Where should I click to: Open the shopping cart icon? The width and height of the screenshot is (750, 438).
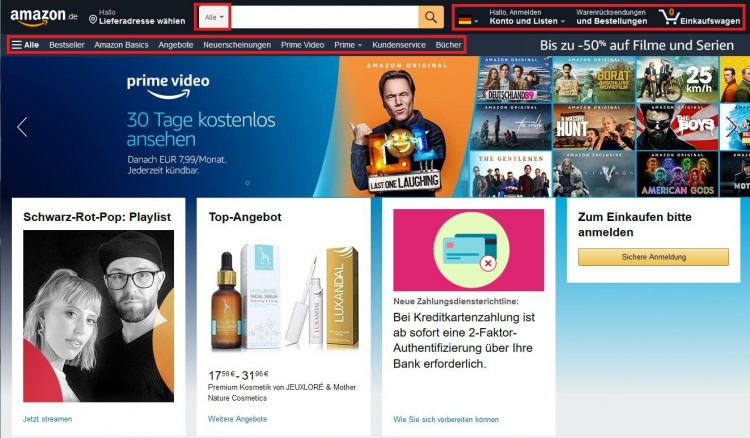(x=668, y=17)
